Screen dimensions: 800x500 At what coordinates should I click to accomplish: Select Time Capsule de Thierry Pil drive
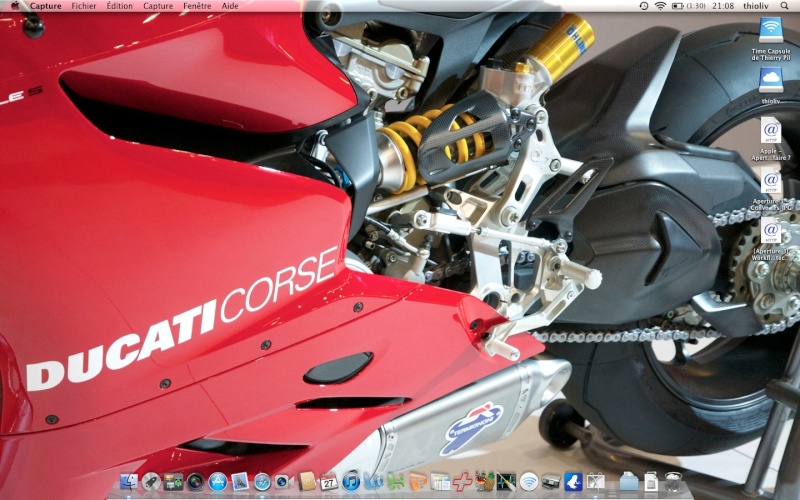click(x=770, y=39)
